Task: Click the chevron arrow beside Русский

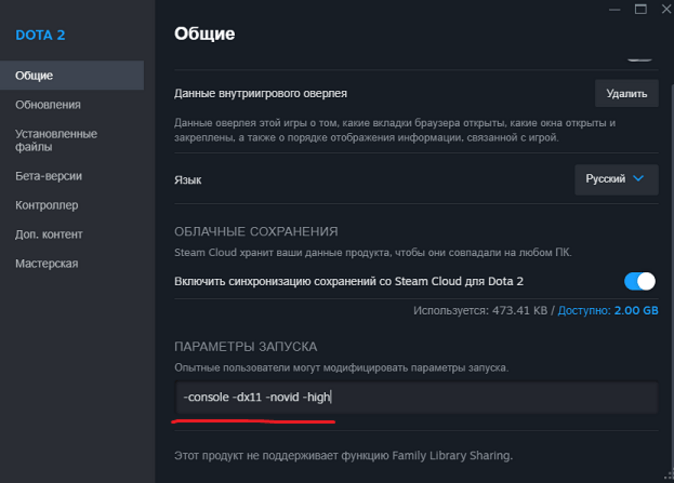Action: click(640, 179)
